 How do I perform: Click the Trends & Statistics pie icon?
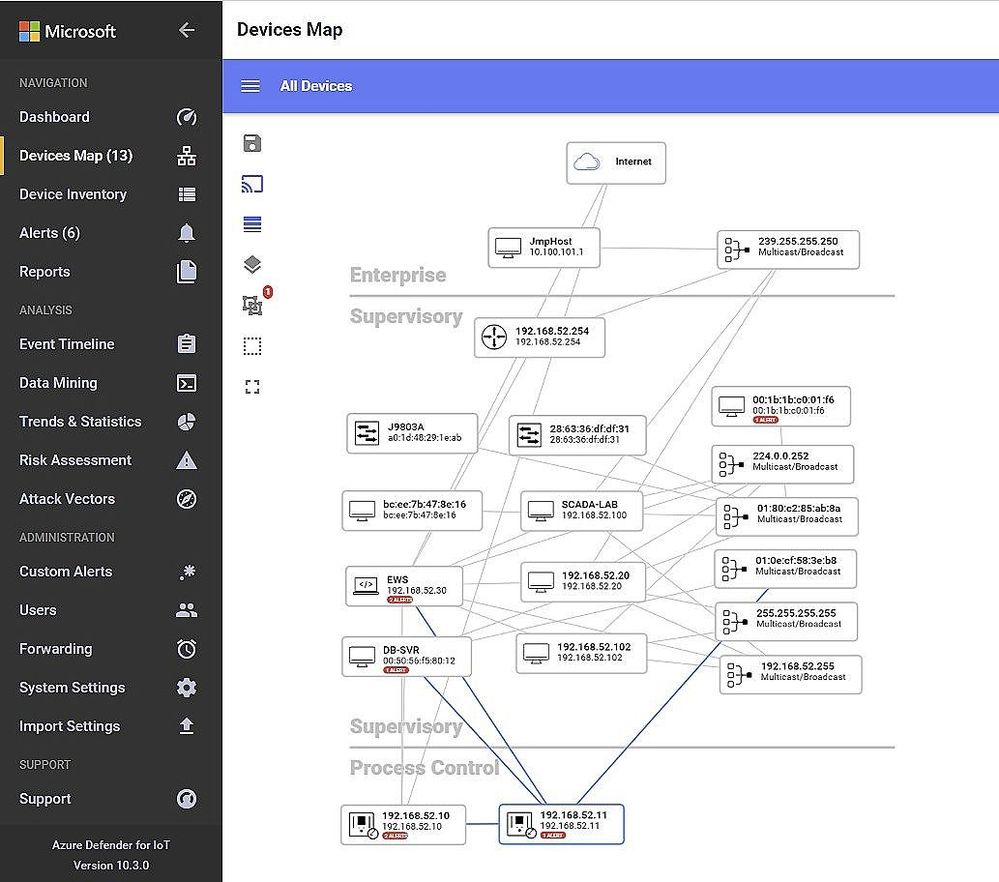(187, 422)
